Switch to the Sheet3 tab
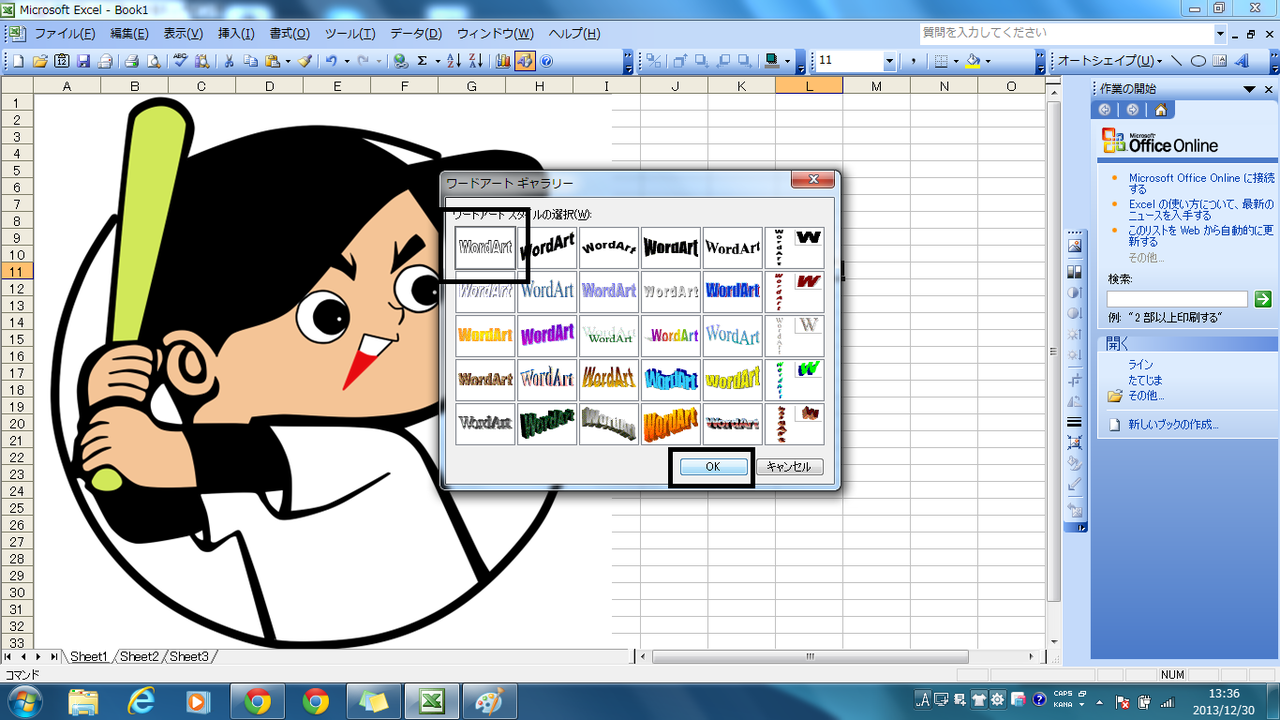This screenshot has width=1280, height=720. 189,657
